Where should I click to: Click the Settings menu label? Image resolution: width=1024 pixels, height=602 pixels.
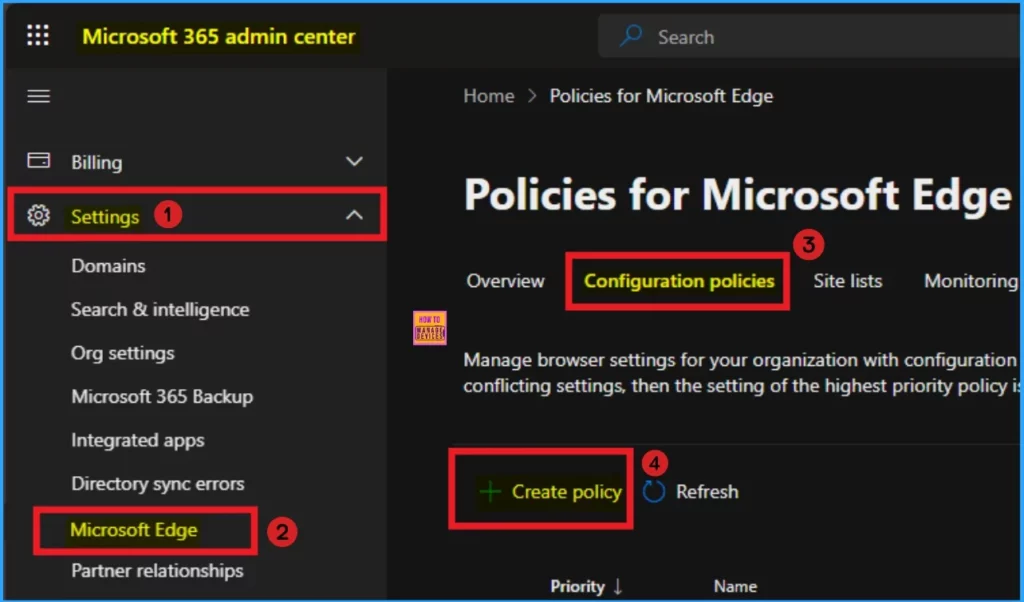click(105, 216)
